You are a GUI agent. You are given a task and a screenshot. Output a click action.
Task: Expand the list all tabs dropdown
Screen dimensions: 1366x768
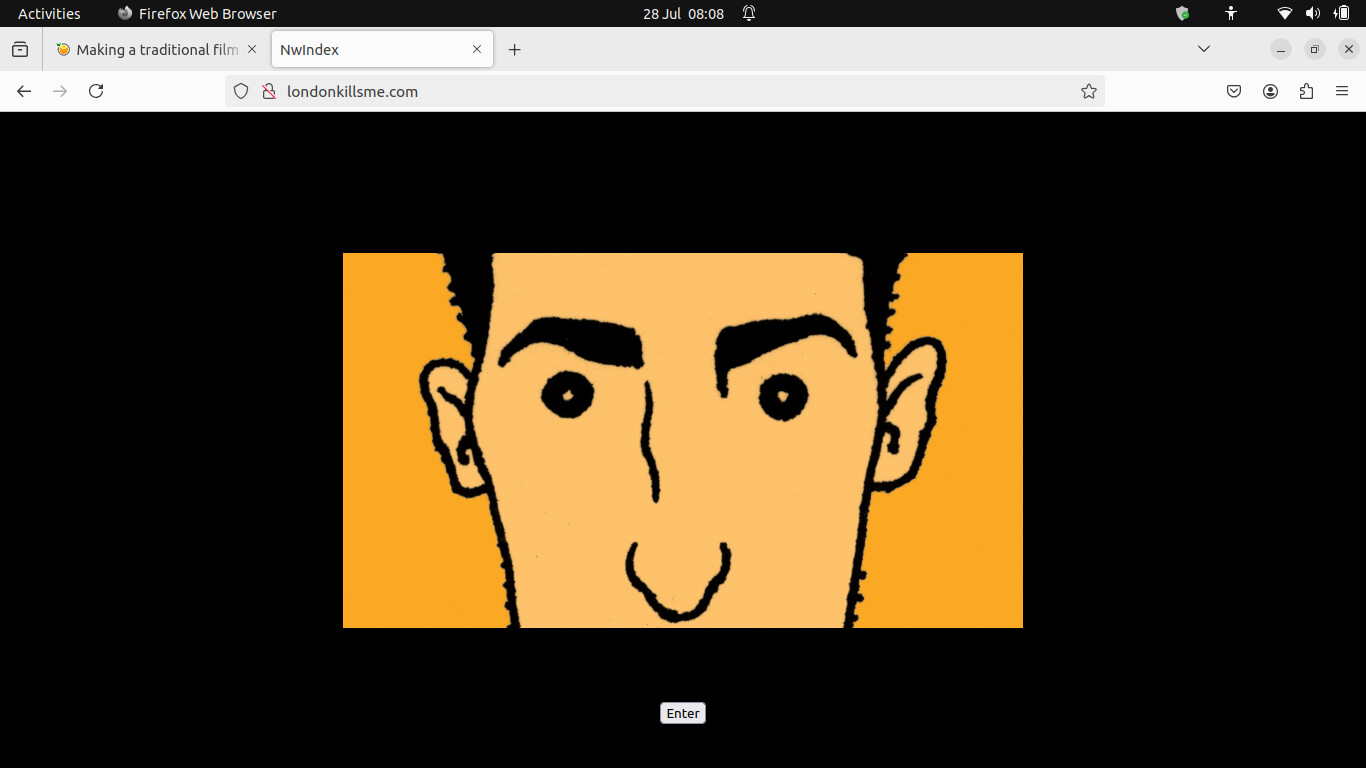click(1204, 49)
